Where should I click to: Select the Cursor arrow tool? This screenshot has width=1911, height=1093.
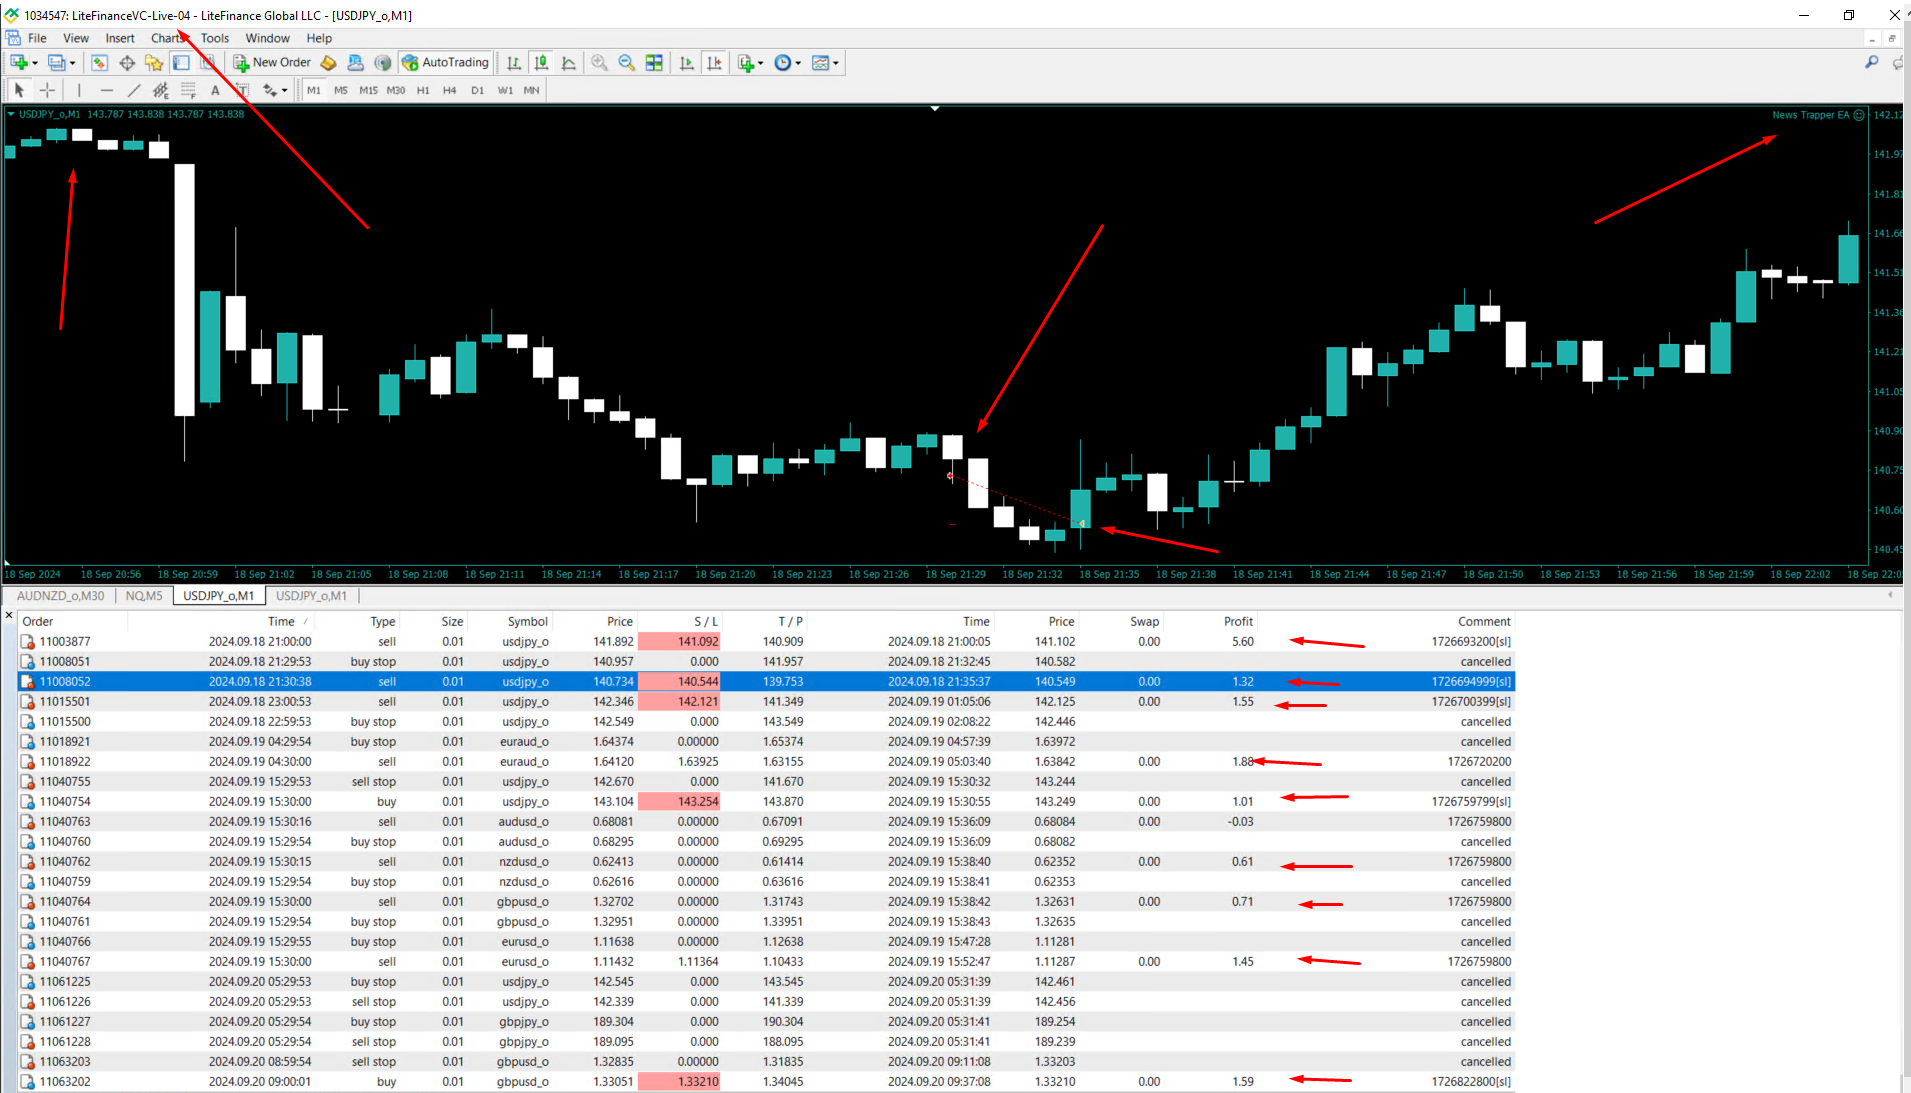tap(19, 90)
